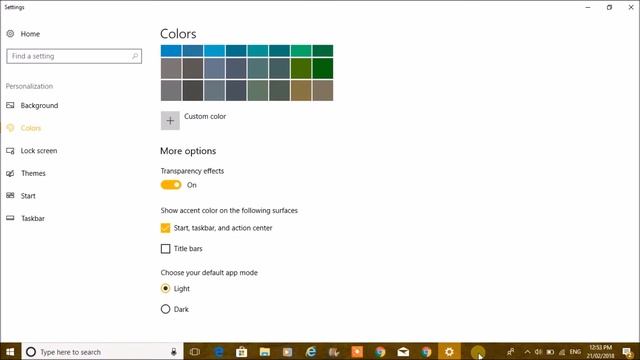Launch Microsoft Edge from the taskbar
The height and width of the screenshot is (360, 640).
[x=219, y=352]
